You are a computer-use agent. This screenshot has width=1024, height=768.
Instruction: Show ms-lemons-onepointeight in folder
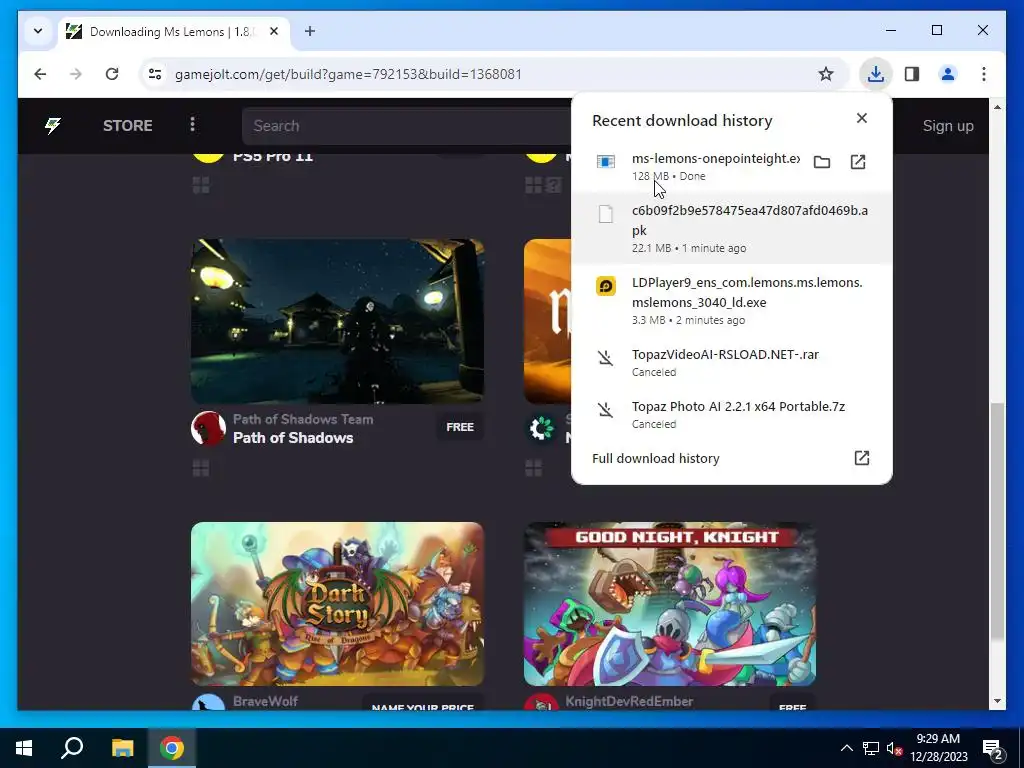822,162
